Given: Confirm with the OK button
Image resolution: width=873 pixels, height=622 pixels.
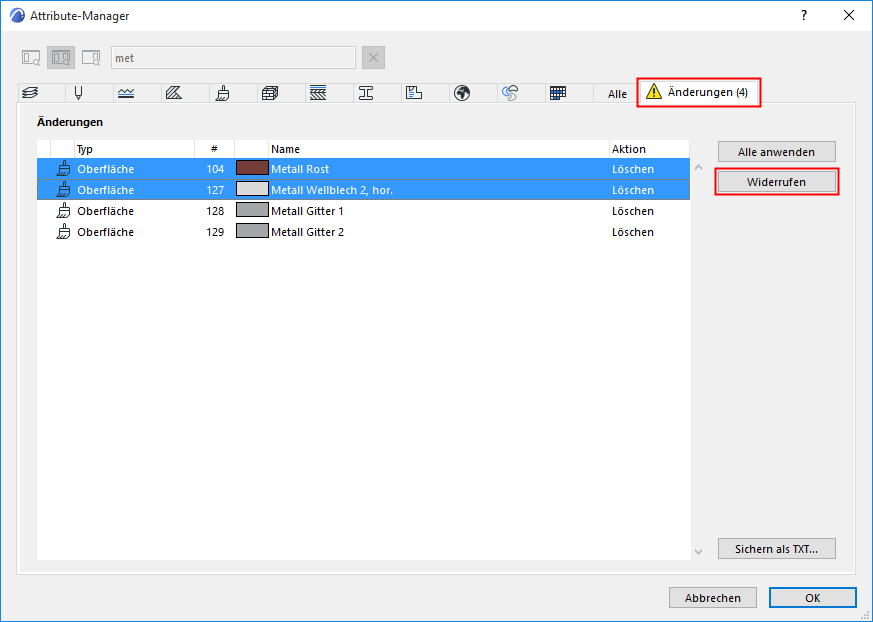Looking at the screenshot, I should (x=813, y=598).
